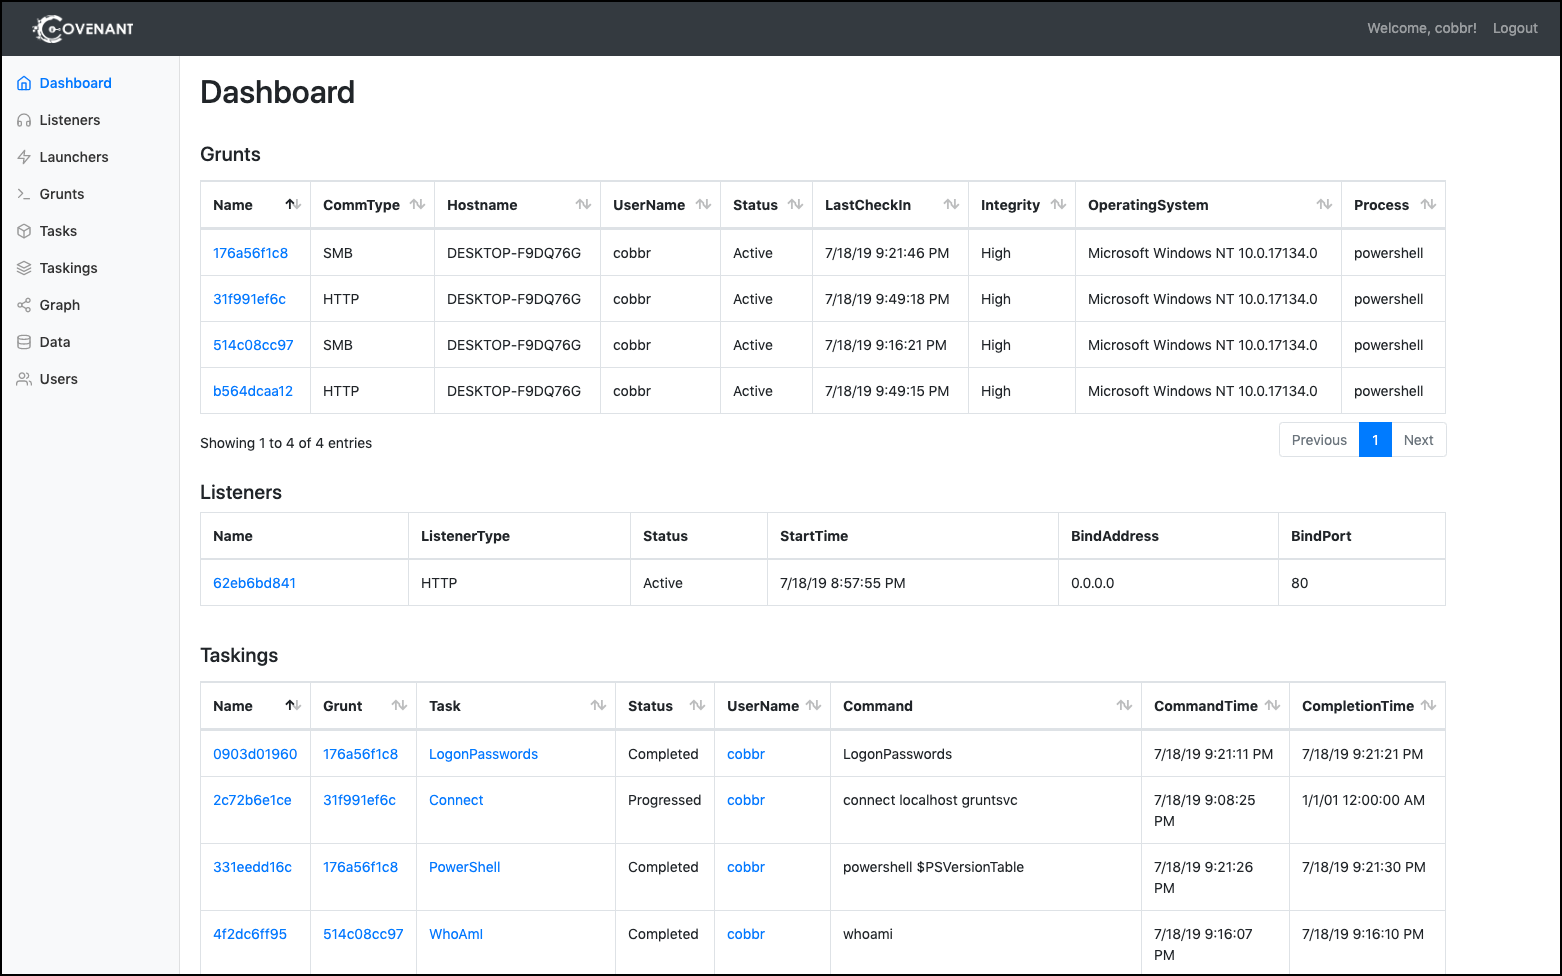Log out using the Logout link
Viewport: 1562px width, 976px height.
click(x=1515, y=28)
